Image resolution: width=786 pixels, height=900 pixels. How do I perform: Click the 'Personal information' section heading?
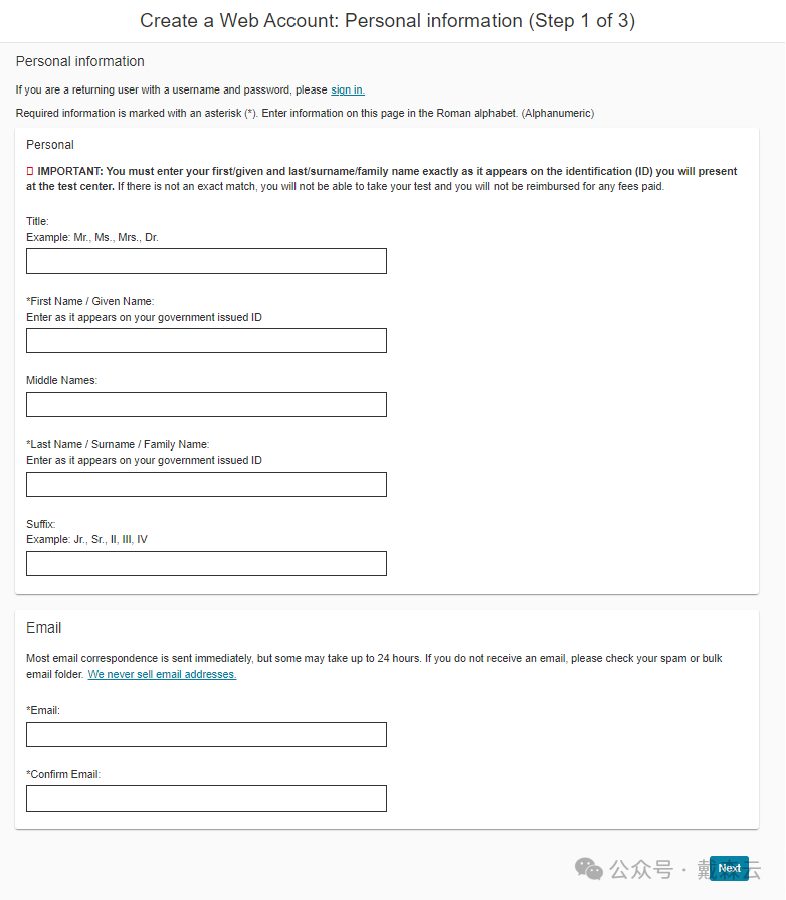pyautogui.click(x=80, y=61)
